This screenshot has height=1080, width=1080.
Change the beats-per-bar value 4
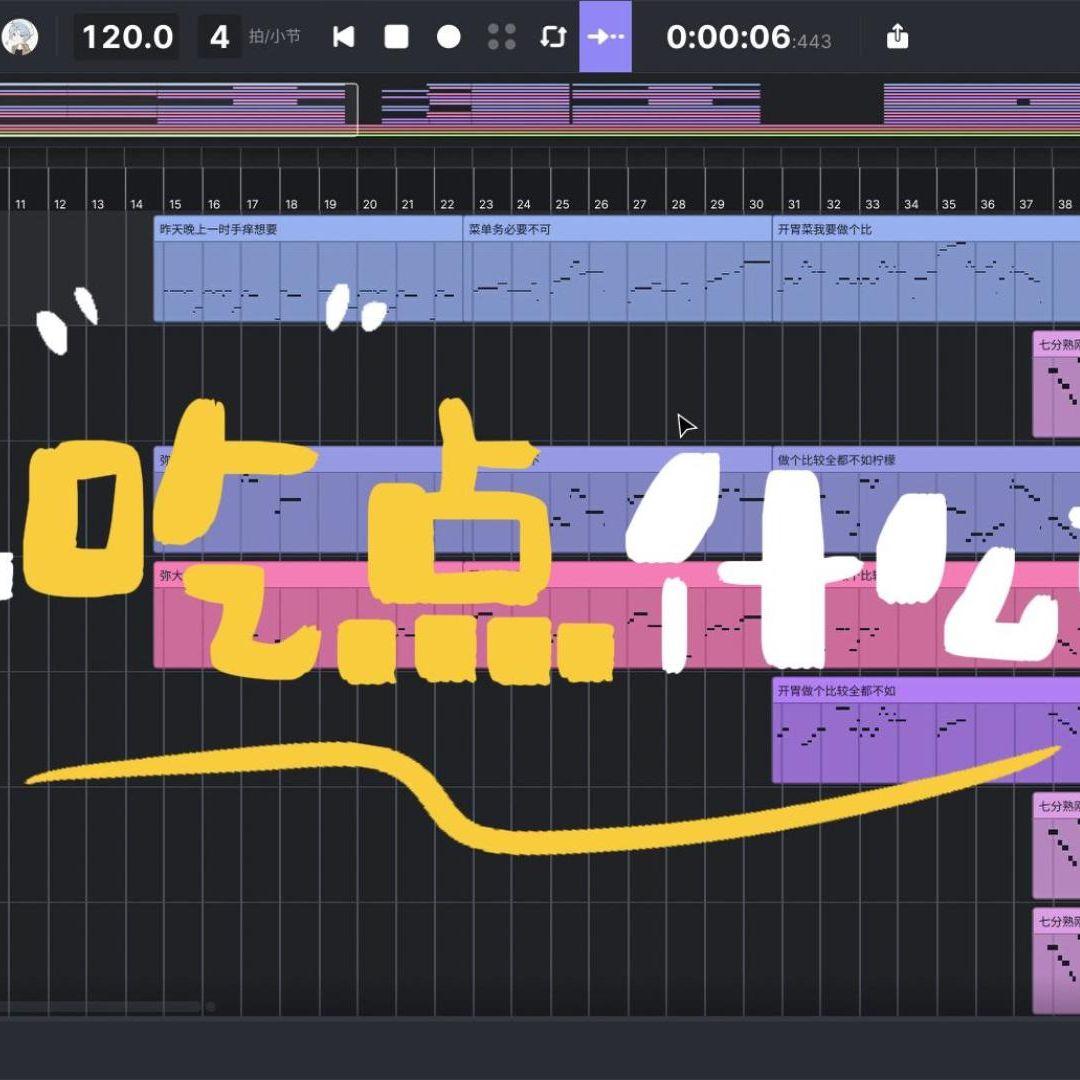[x=219, y=37]
